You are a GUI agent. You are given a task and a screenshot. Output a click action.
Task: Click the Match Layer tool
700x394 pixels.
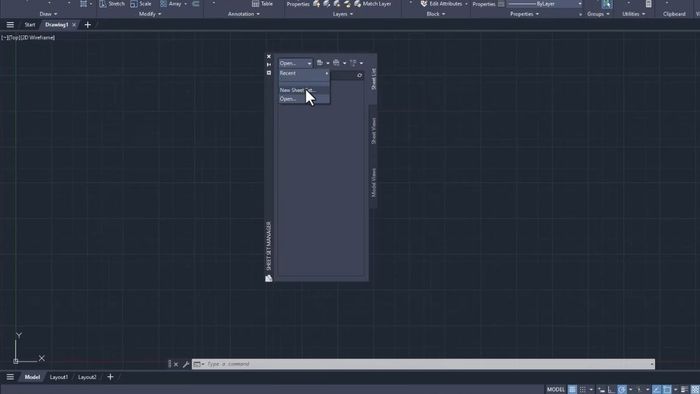pyautogui.click(x=372, y=4)
